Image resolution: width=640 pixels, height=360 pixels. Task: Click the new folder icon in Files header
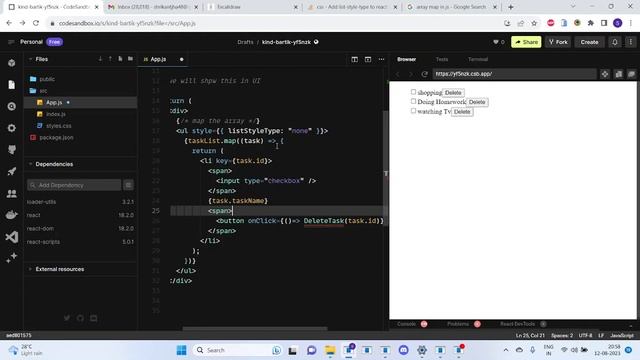[130, 59]
